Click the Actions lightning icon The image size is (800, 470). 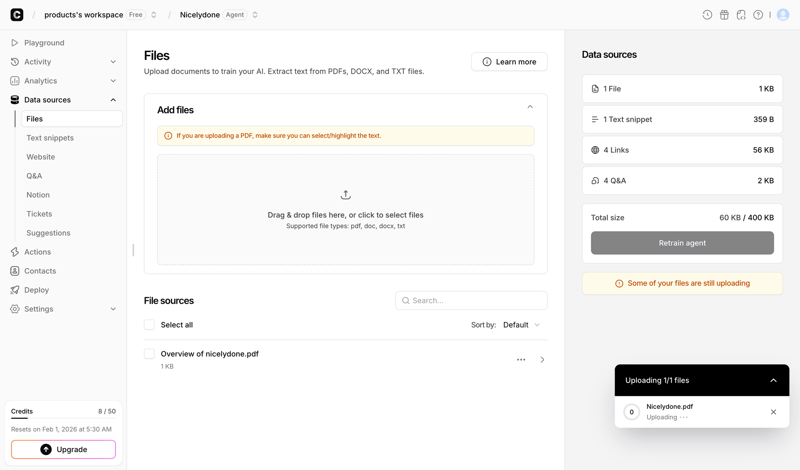click(15, 252)
